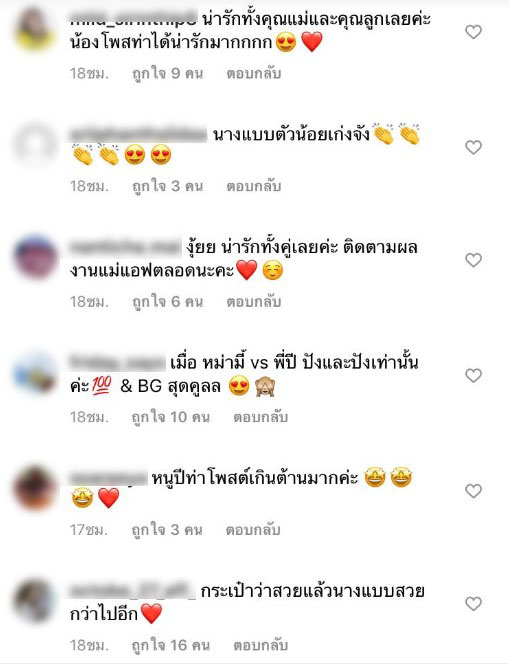
Task: Reply to the น่ารักทั้งคุณแม่ comment
Action: [254, 74]
